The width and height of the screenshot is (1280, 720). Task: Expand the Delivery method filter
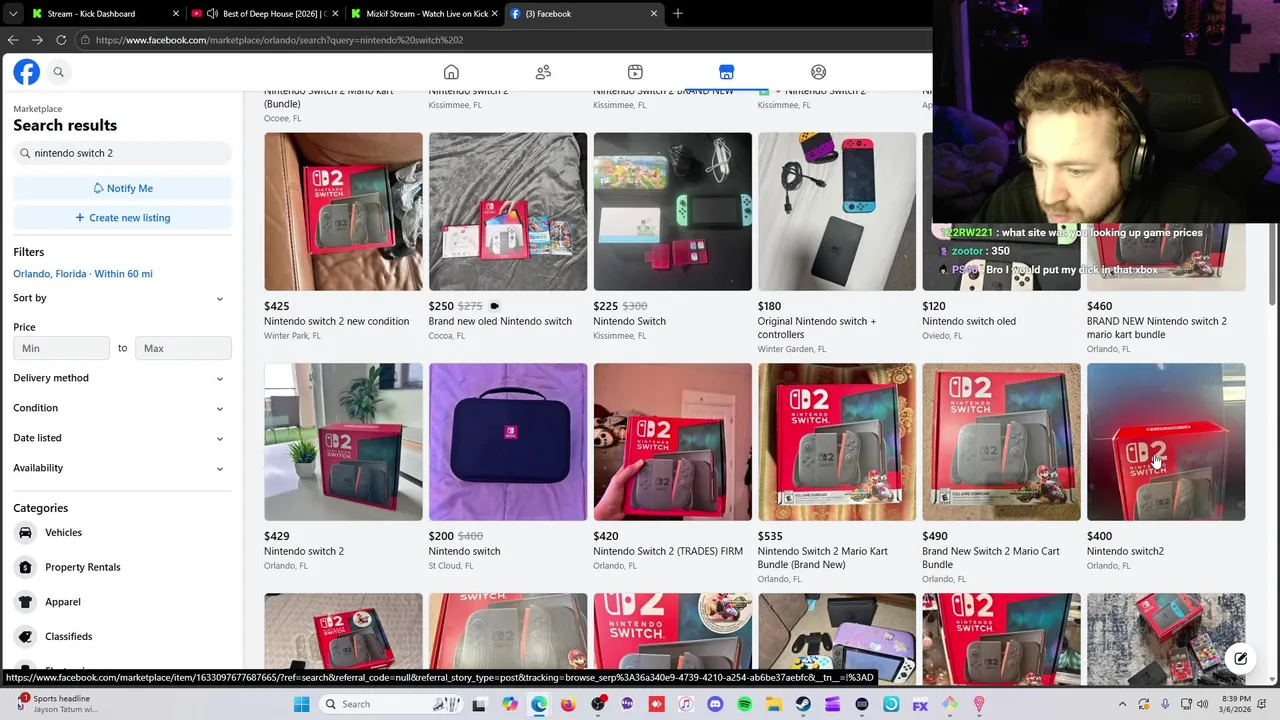(x=122, y=378)
